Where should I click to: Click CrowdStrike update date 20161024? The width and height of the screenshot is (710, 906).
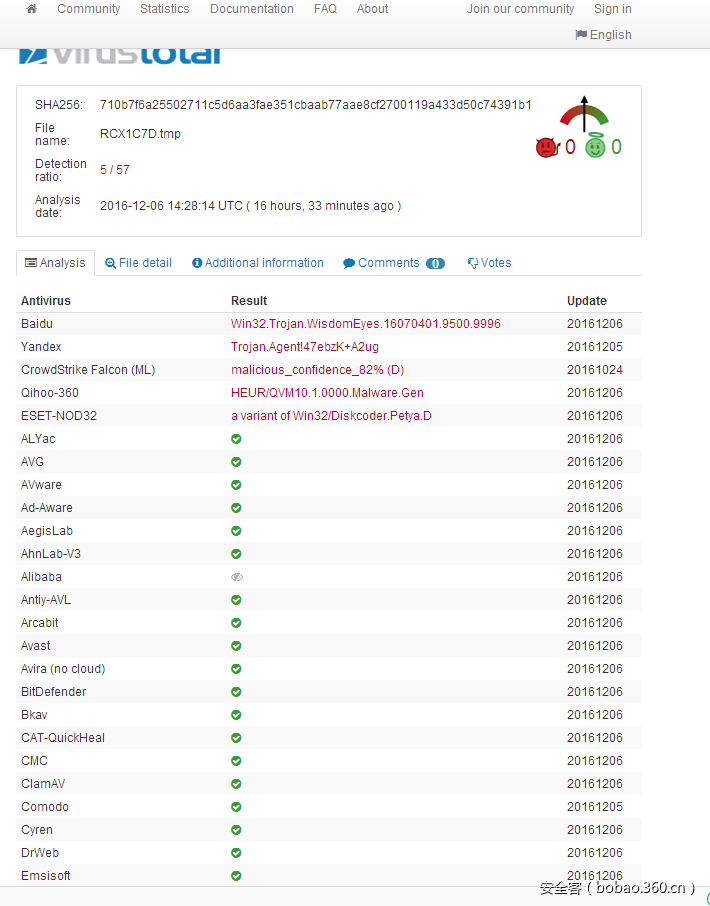coord(595,370)
